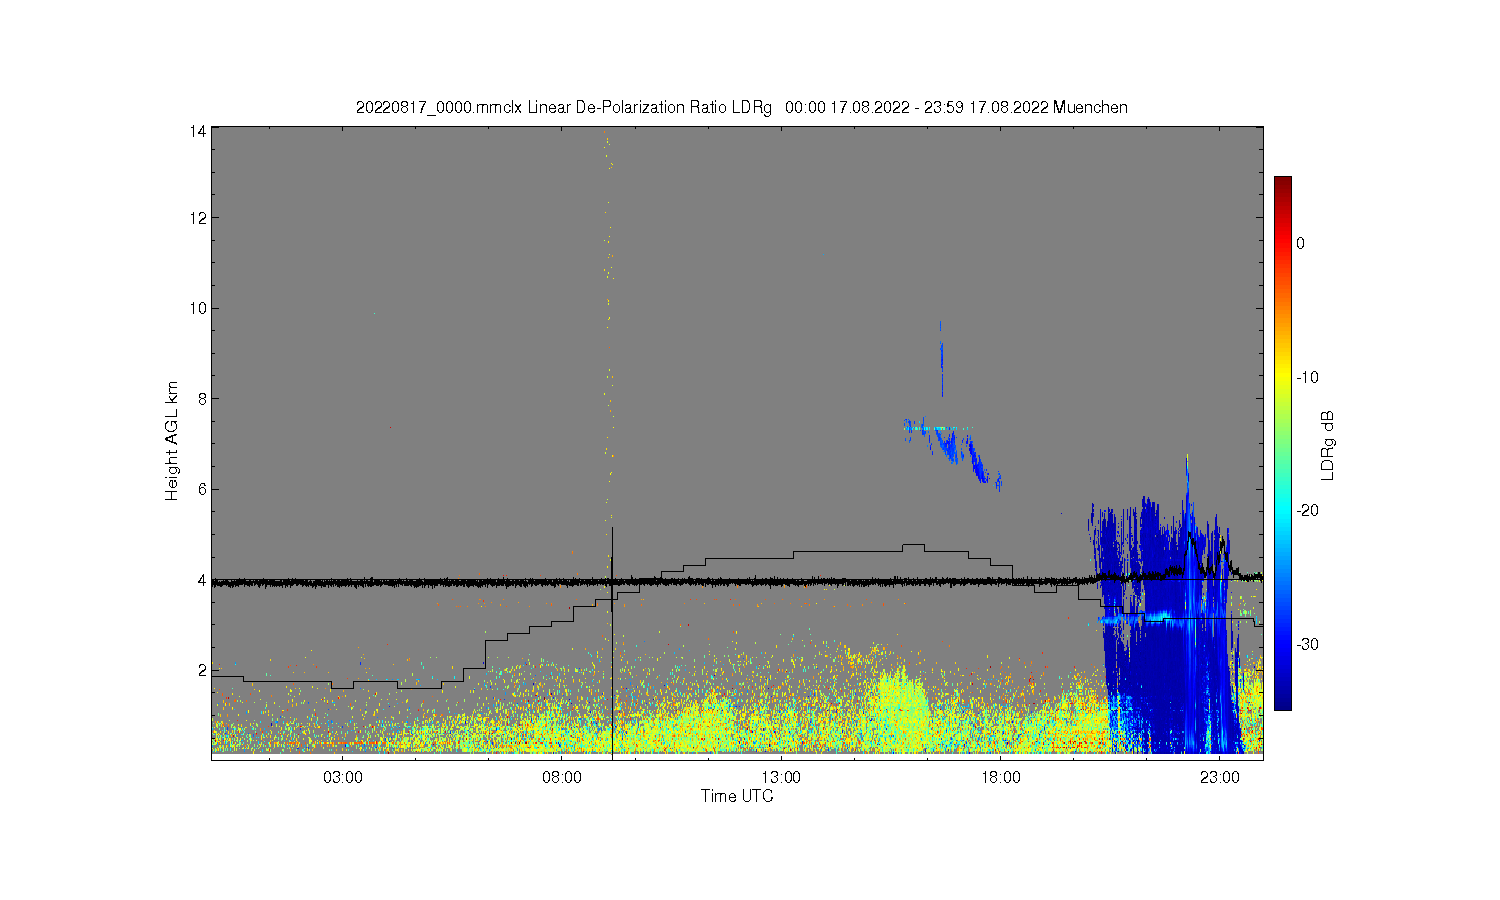This screenshot has width=1500, height=900.
Task: Click the height tick label 4
Action: [x=202, y=580]
